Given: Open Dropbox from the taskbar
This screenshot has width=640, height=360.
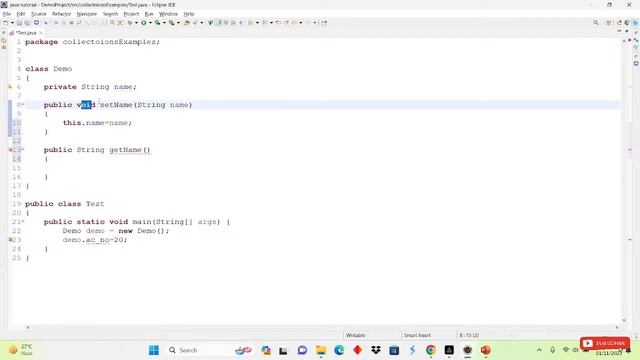Looking at the screenshot, I should click(x=376, y=350).
